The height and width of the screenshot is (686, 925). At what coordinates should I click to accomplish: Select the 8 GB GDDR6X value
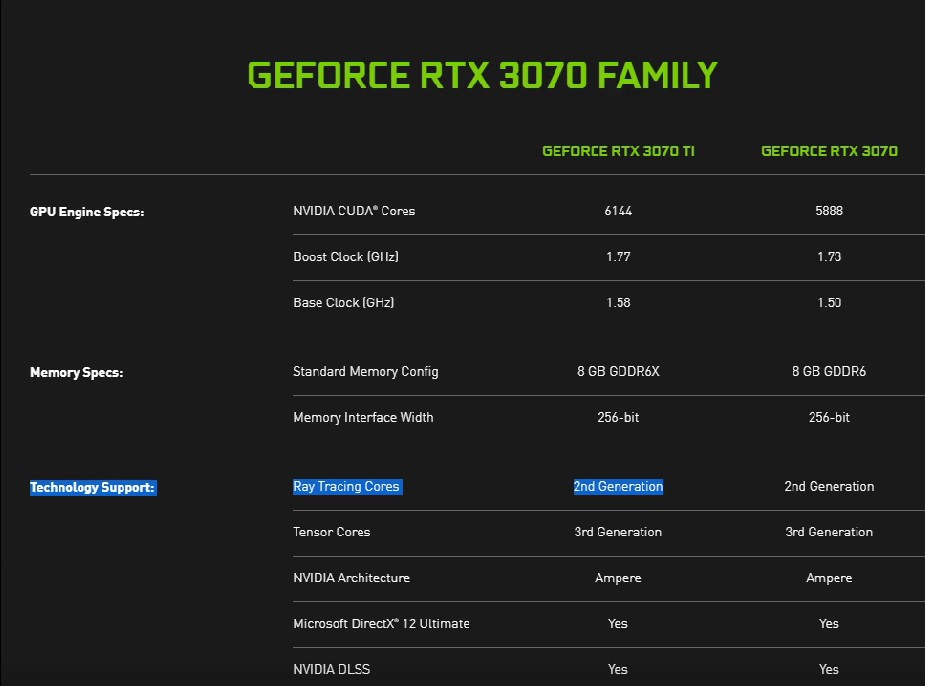(x=618, y=372)
